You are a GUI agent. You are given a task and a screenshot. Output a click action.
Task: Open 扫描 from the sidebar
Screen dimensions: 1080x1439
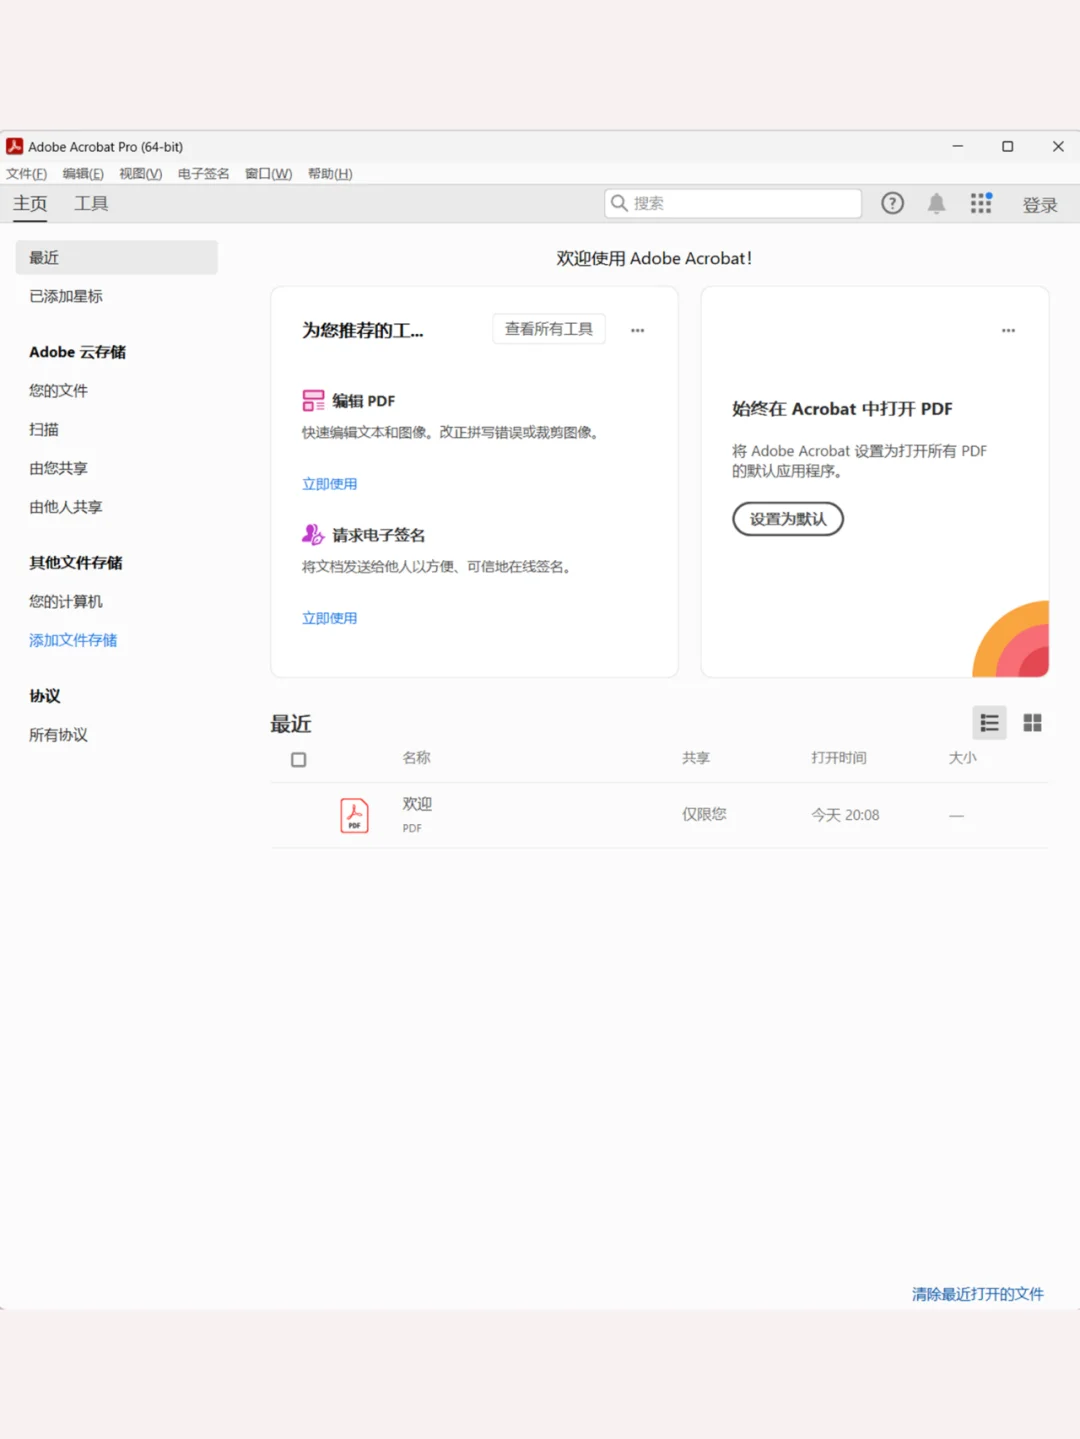click(44, 429)
